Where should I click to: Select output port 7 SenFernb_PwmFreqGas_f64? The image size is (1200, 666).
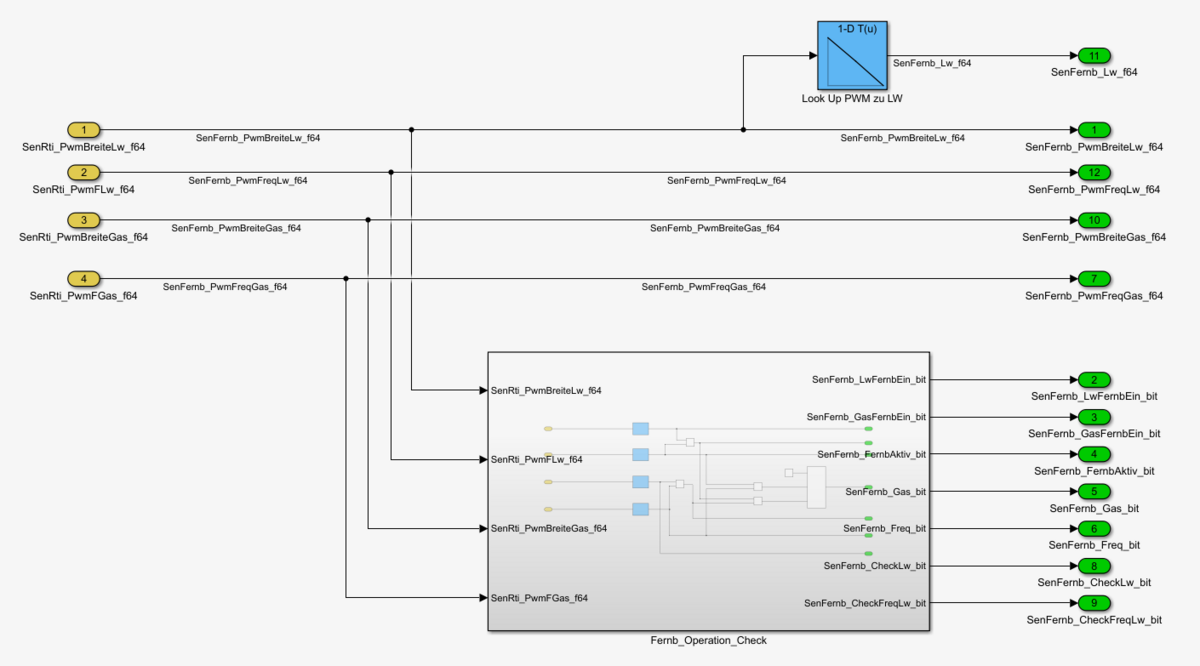point(1094,278)
